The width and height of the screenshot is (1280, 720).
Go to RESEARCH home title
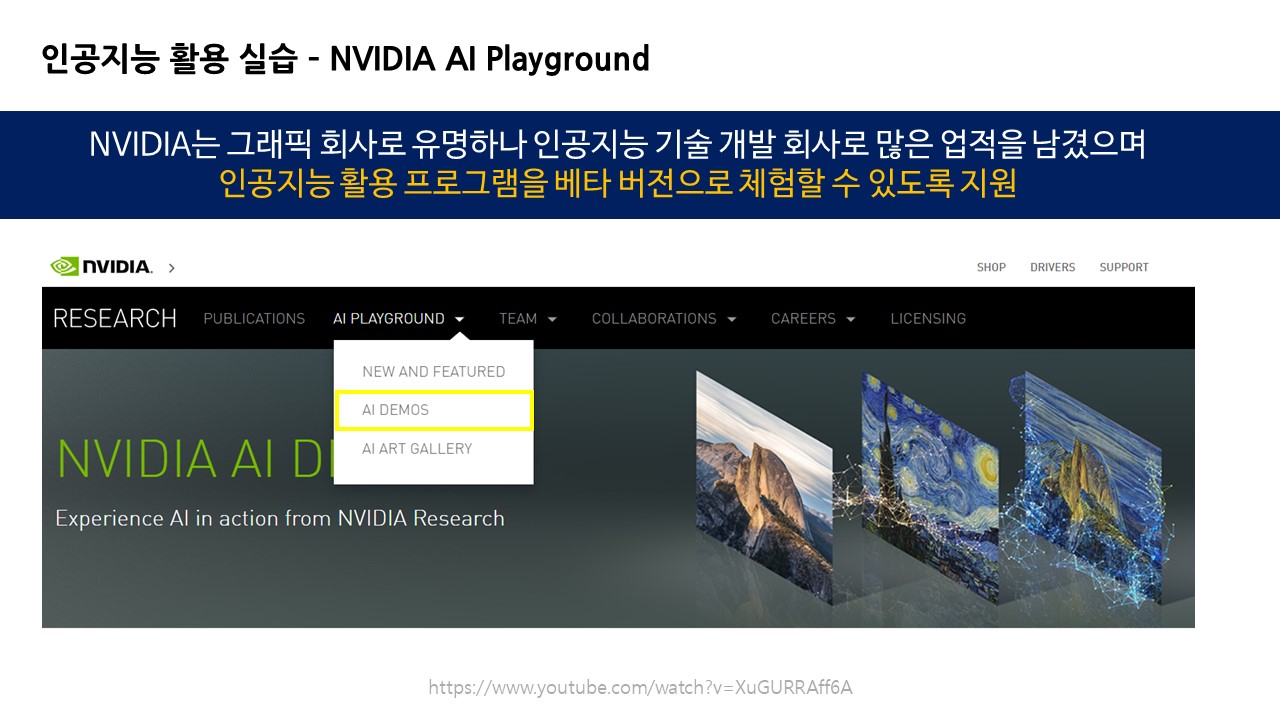point(115,318)
